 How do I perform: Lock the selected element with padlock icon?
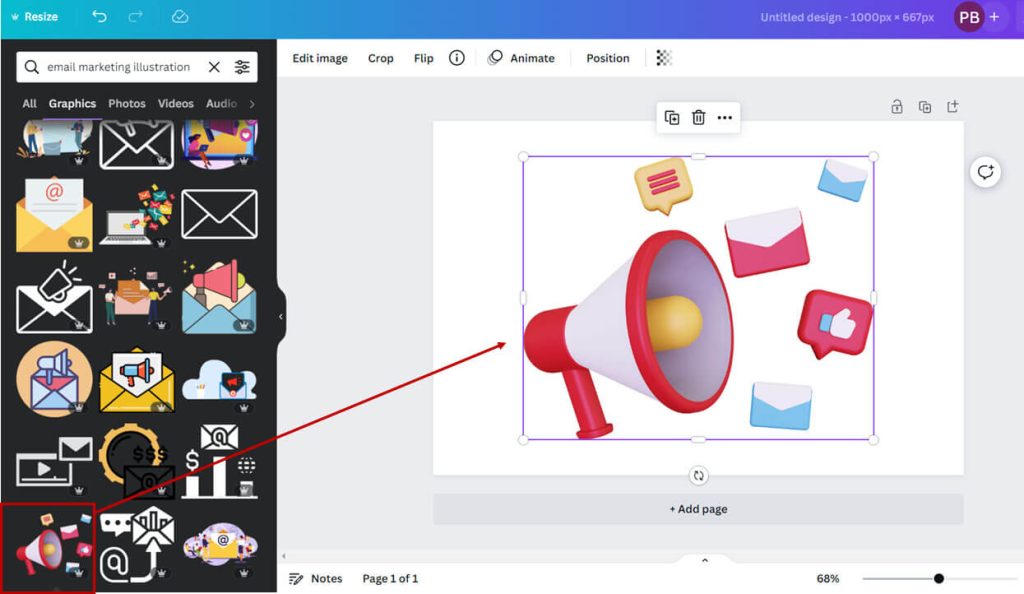pos(897,106)
